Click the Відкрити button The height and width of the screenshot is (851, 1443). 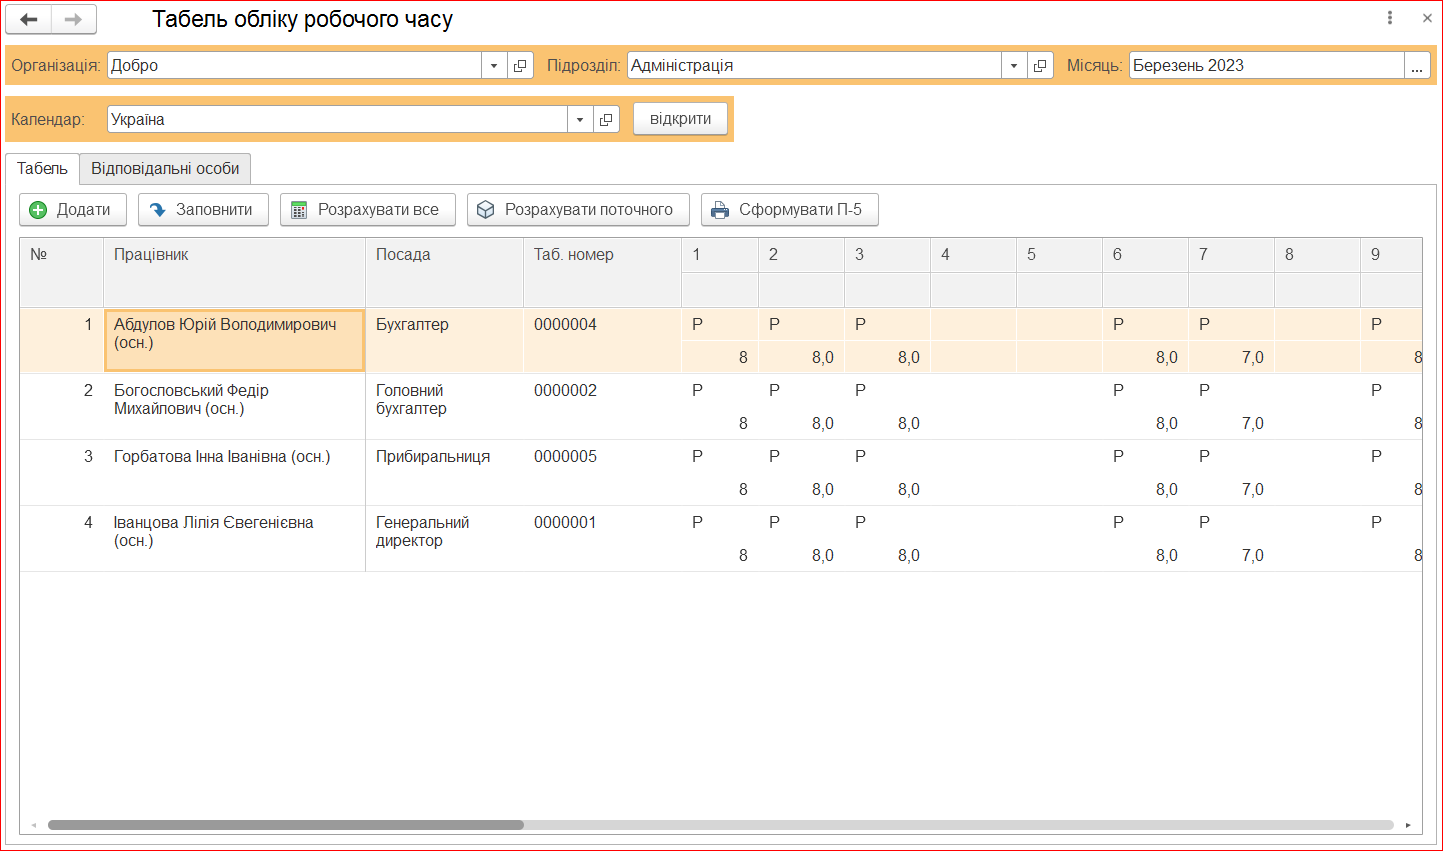(680, 118)
